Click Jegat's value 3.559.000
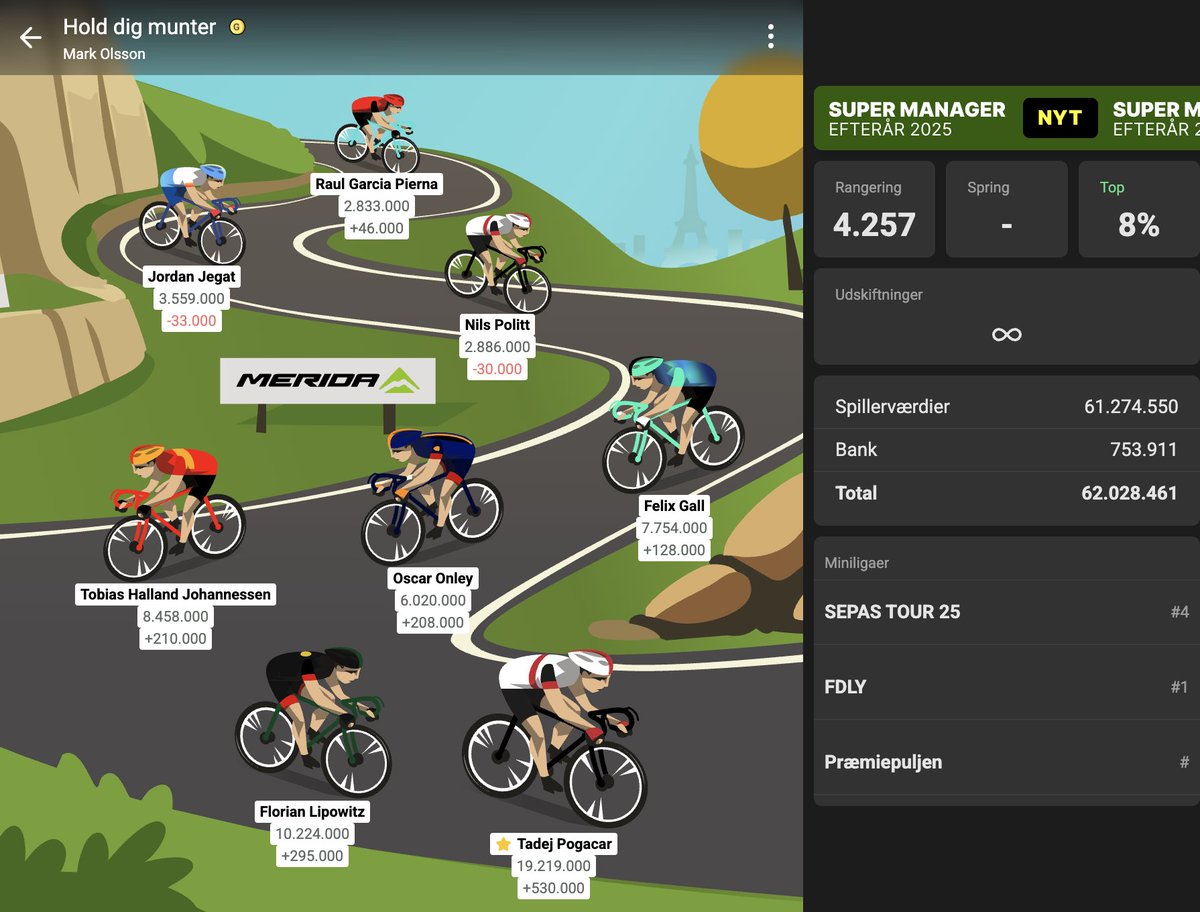Screen dimensions: 1200x912 192,298
